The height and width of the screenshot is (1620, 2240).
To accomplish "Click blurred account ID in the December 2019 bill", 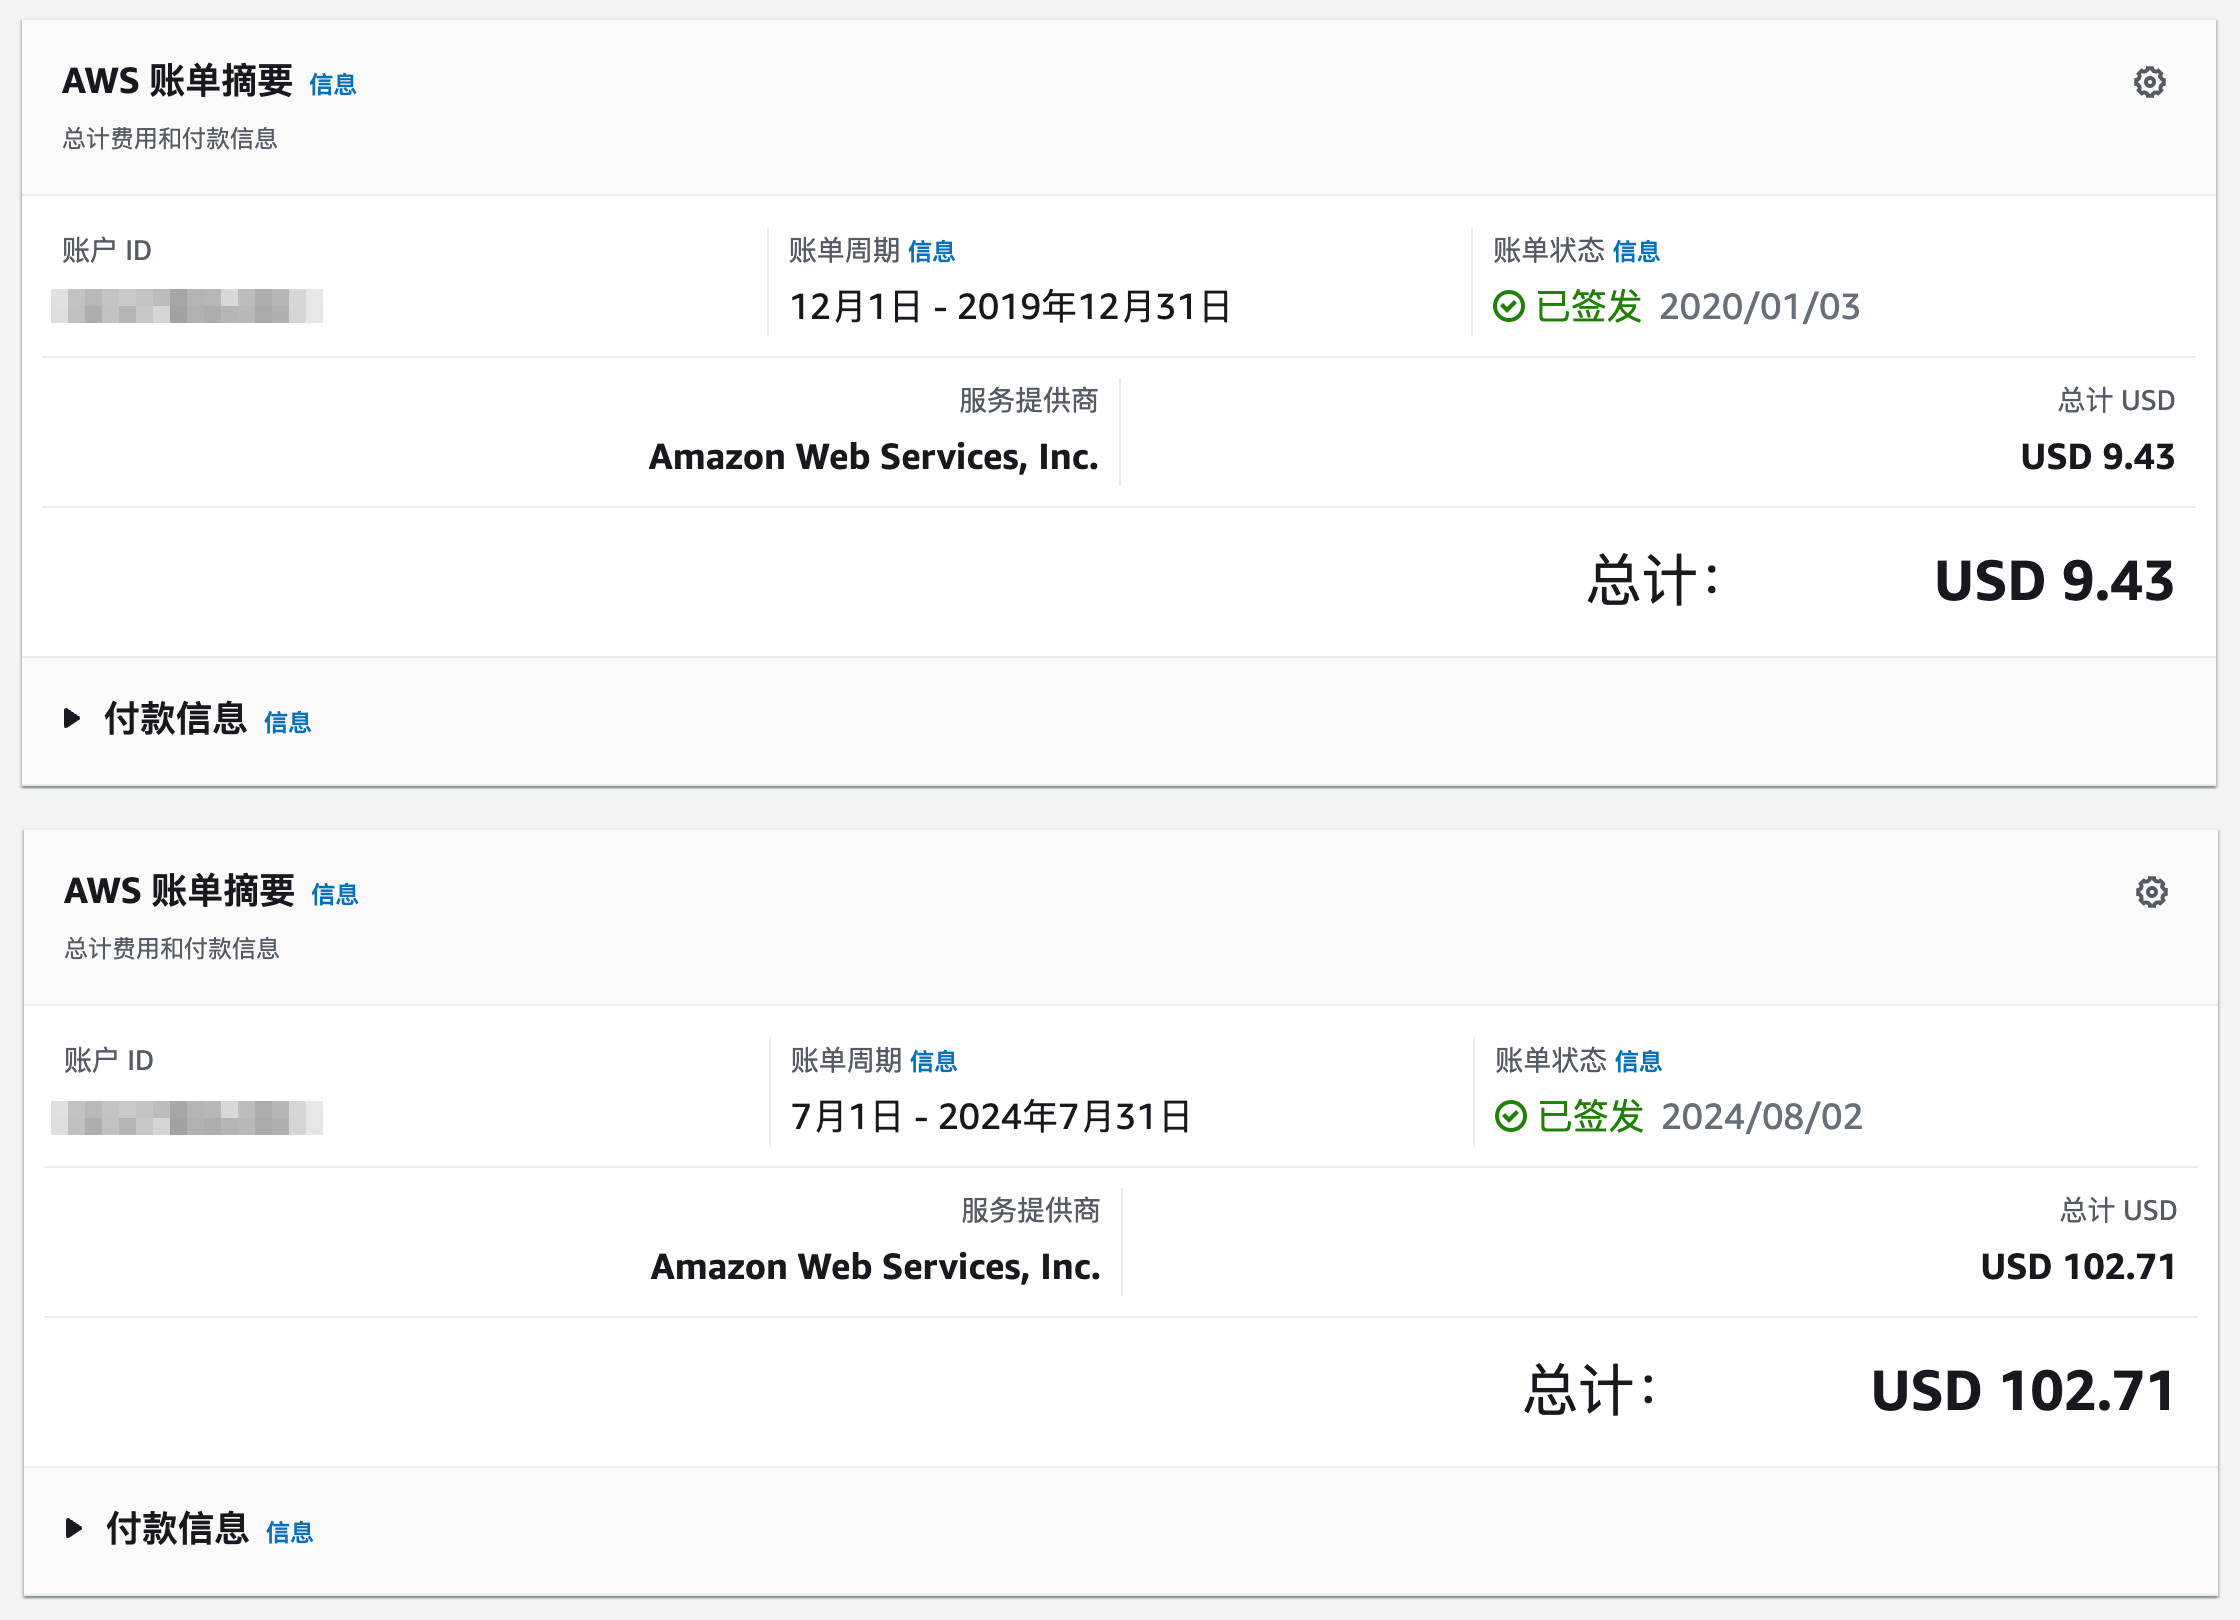I will (x=187, y=306).
